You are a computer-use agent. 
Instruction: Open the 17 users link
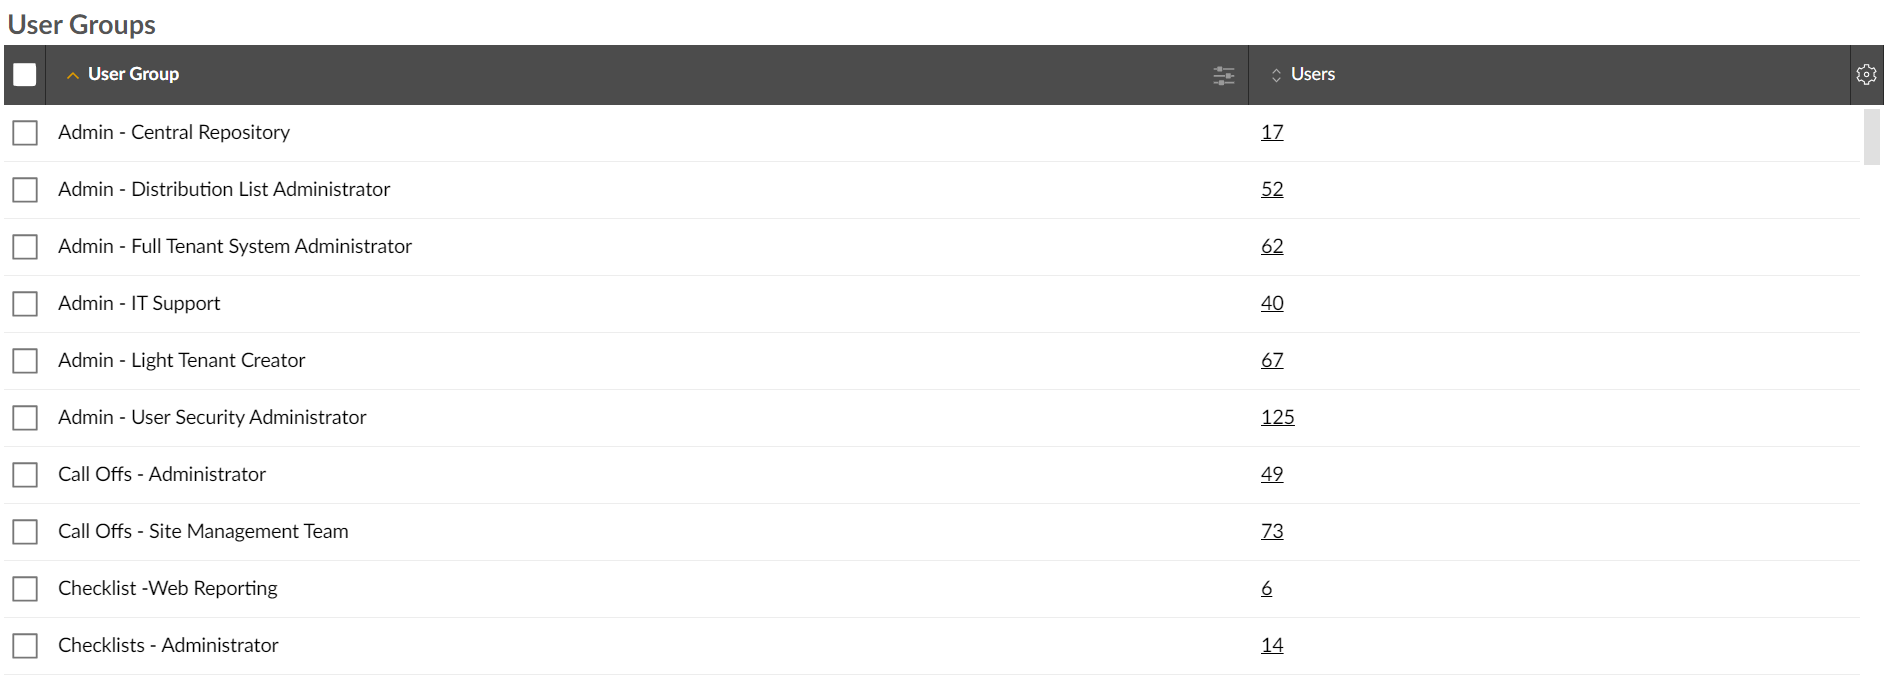click(x=1272, y=132)
